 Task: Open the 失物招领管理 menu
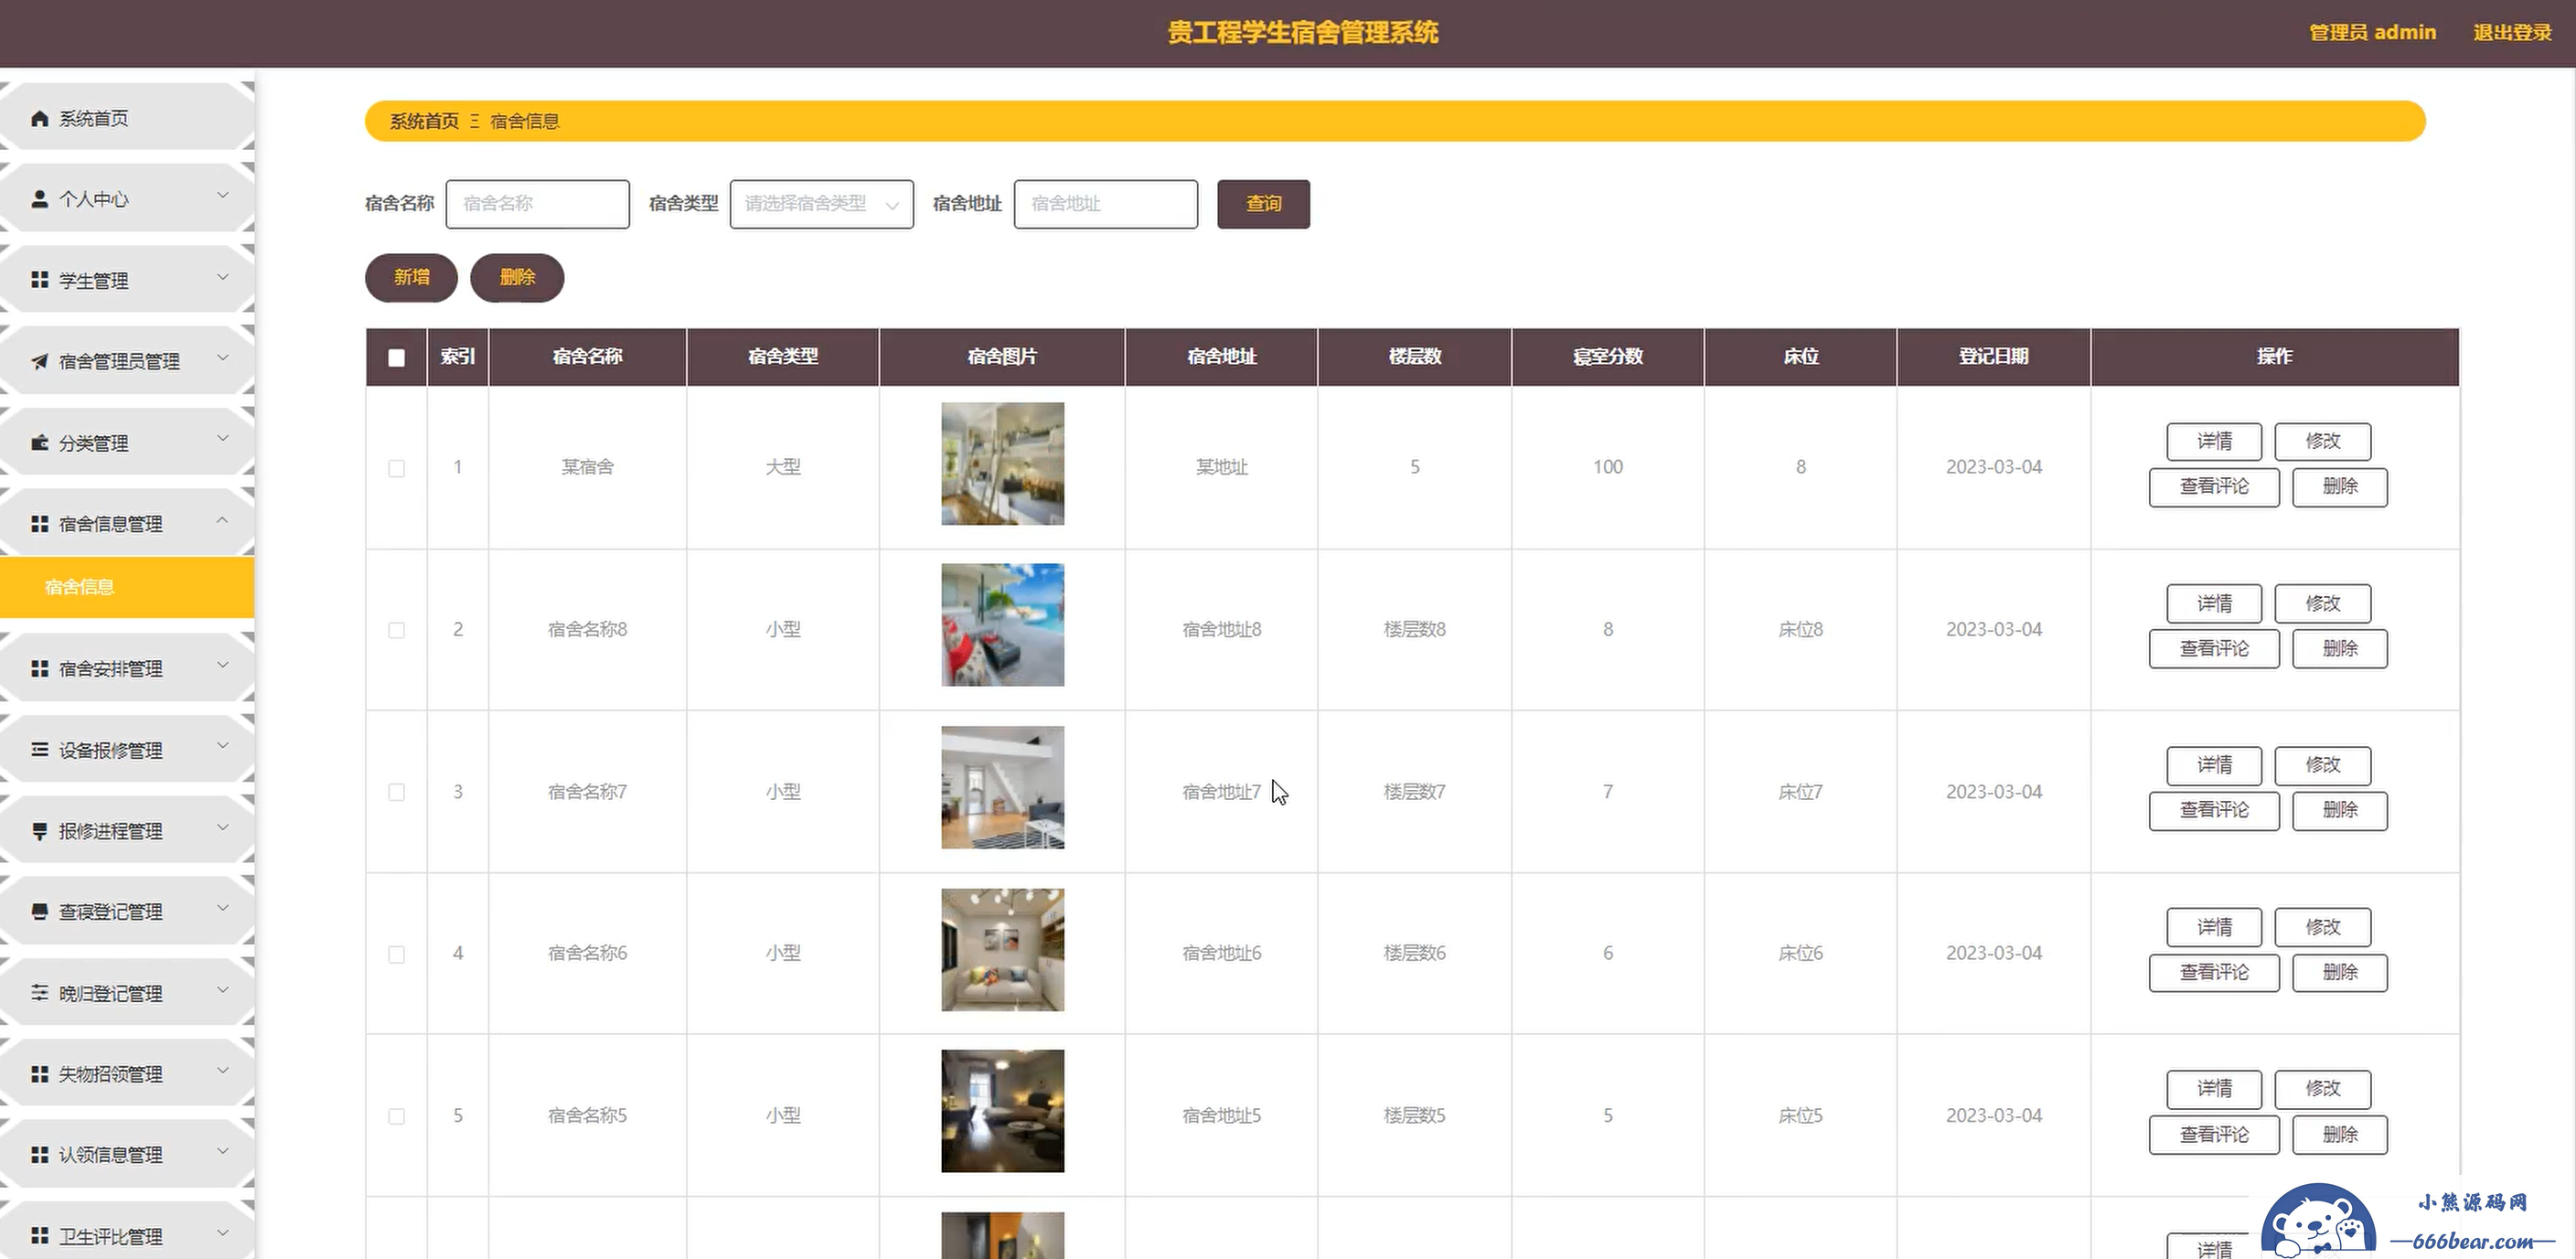point(127,1074)
